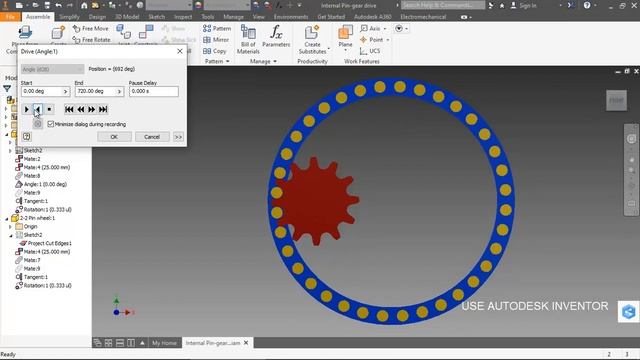Click the Pattern component tool
Screen dimensions: 640x360
point(217,29)
